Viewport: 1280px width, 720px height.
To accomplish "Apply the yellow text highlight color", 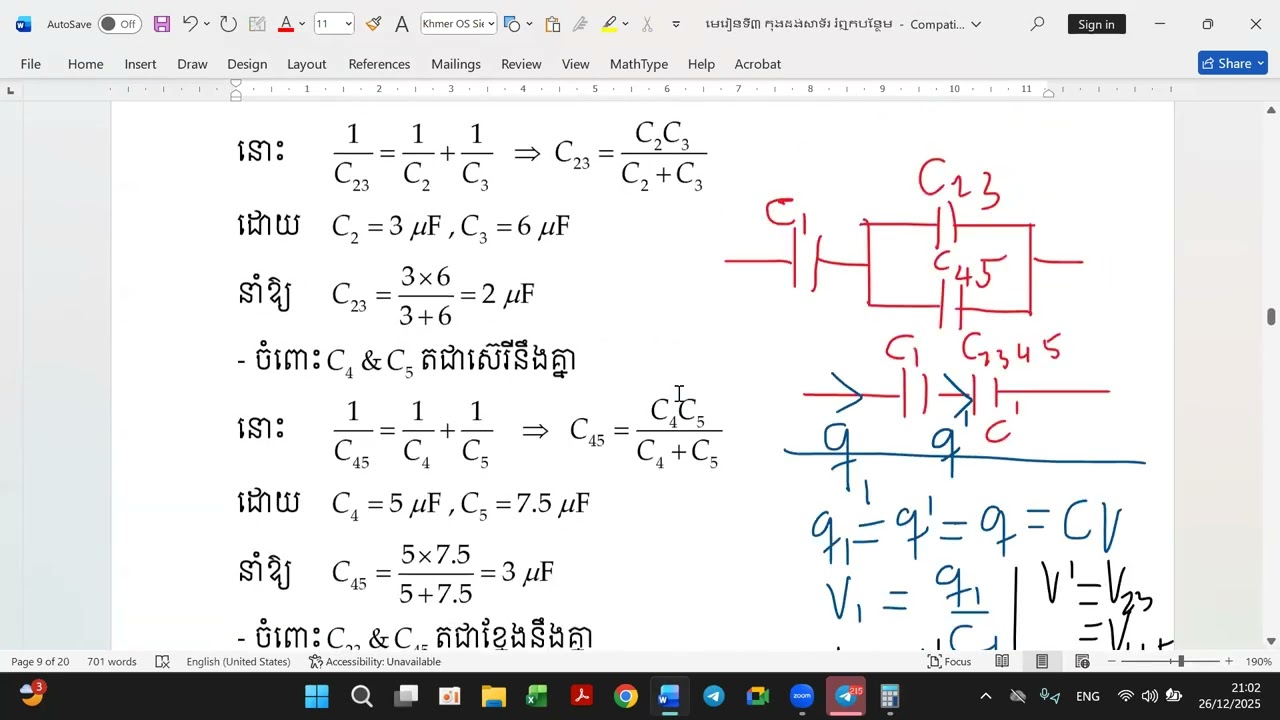I will click(x=609, y=24).
